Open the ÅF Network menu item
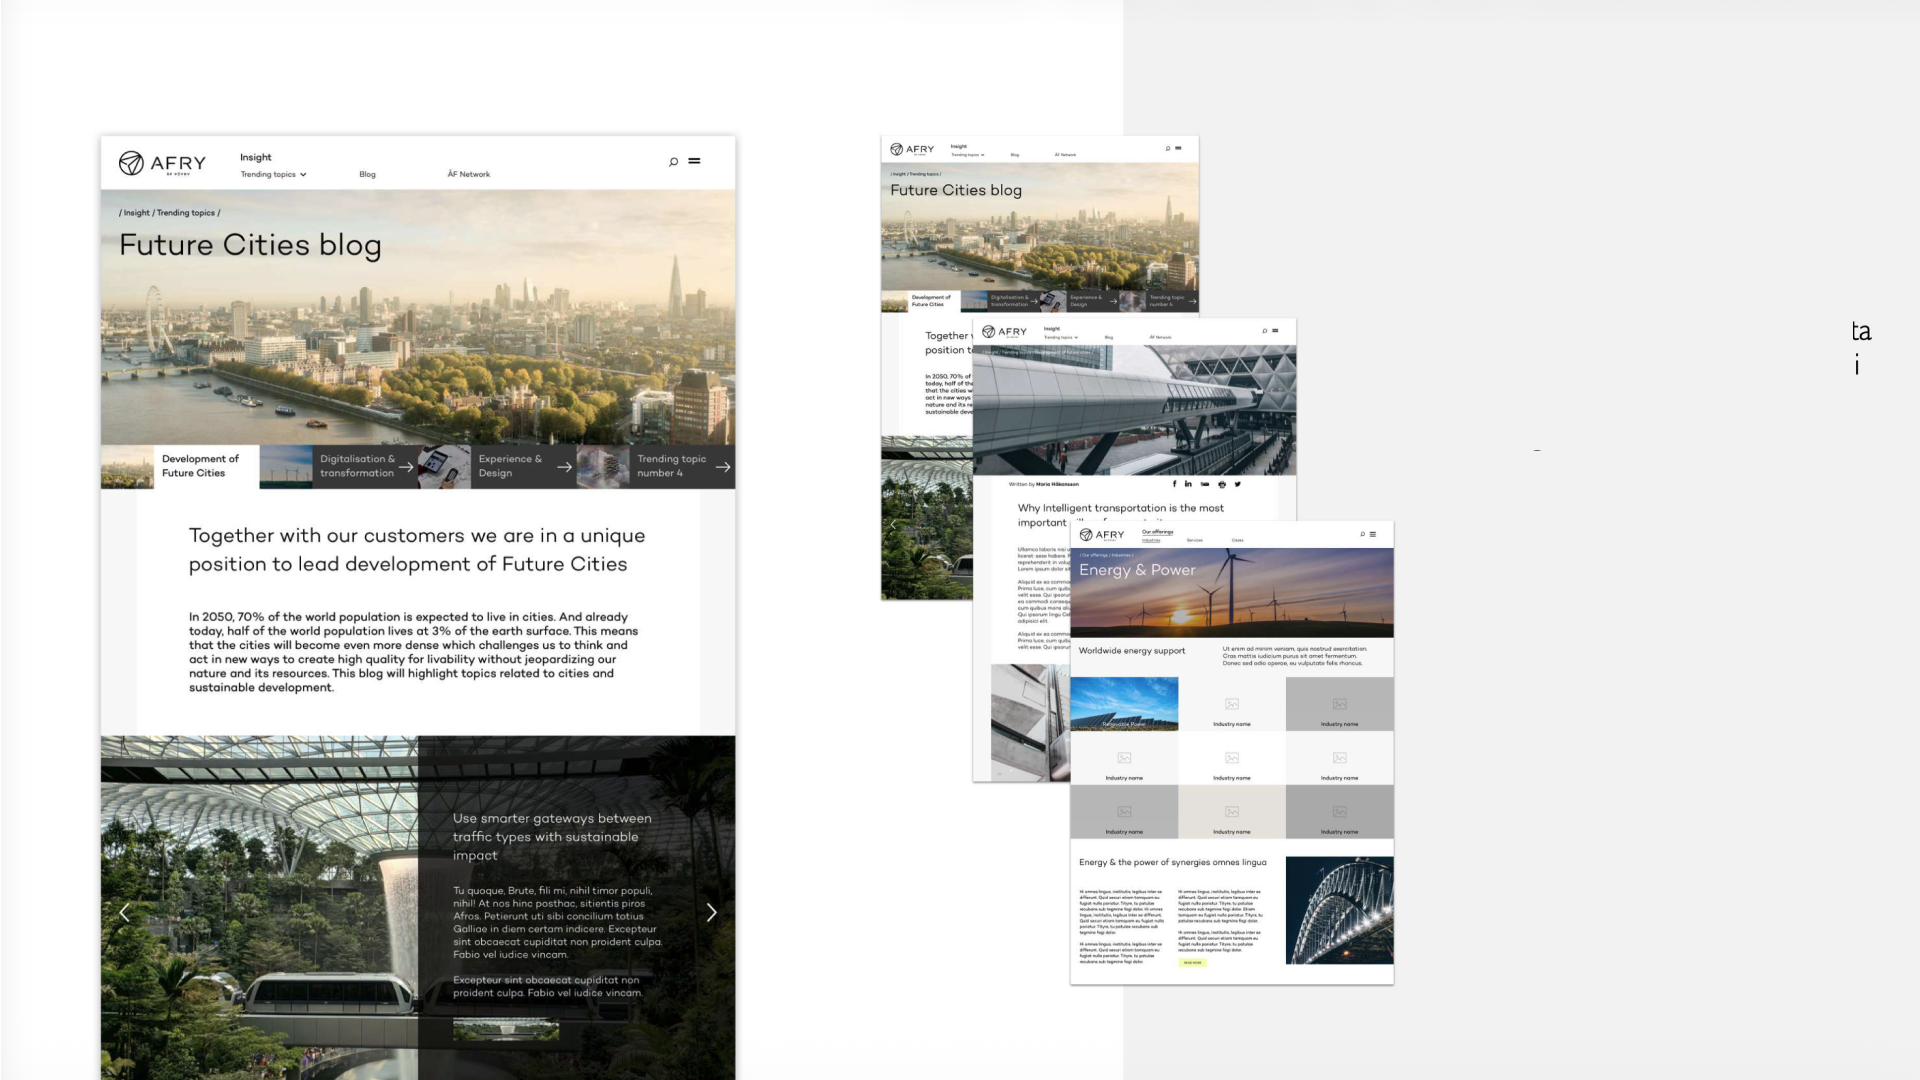 click(468, 174)
